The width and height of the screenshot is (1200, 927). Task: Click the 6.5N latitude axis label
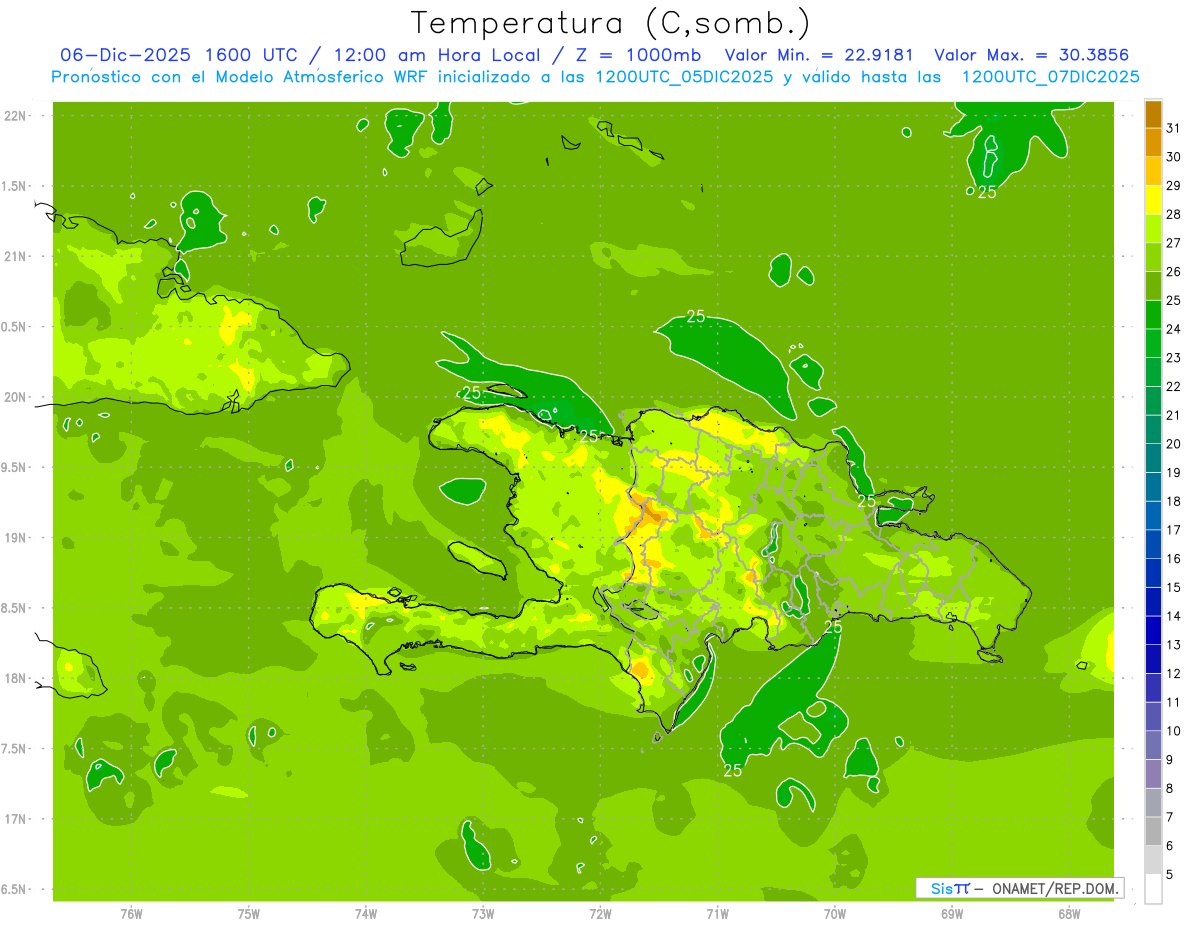pos(14,889)
